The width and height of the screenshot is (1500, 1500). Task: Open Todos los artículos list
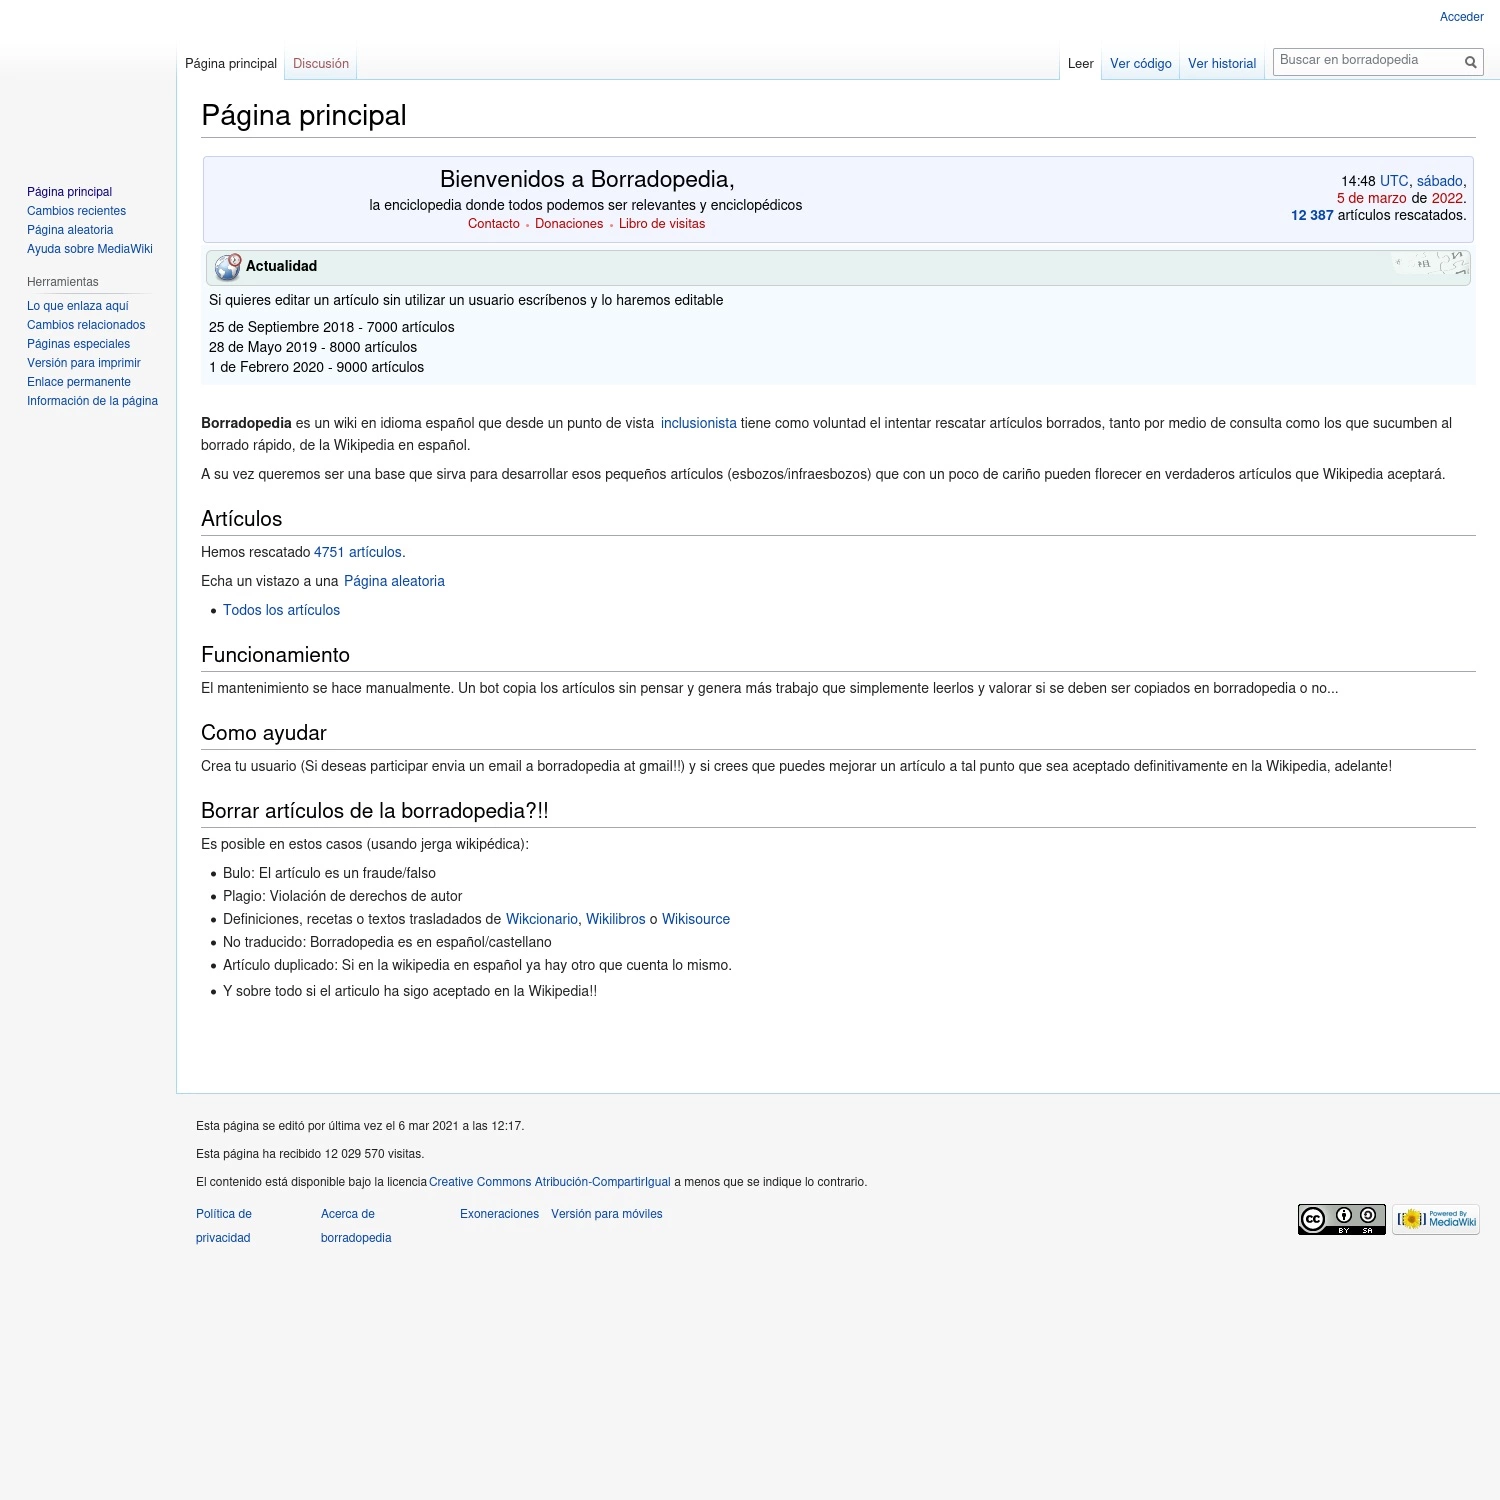[x=281, y=610]
